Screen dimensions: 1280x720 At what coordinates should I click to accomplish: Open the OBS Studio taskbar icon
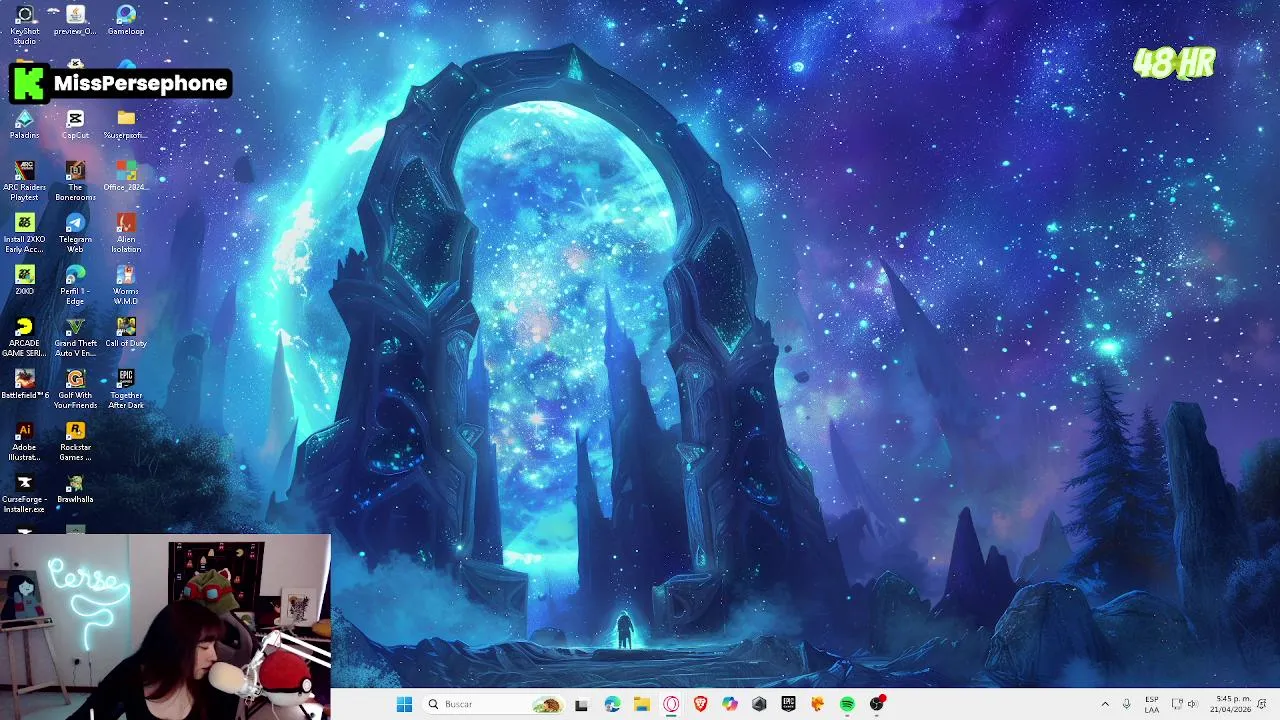(877, 704)
